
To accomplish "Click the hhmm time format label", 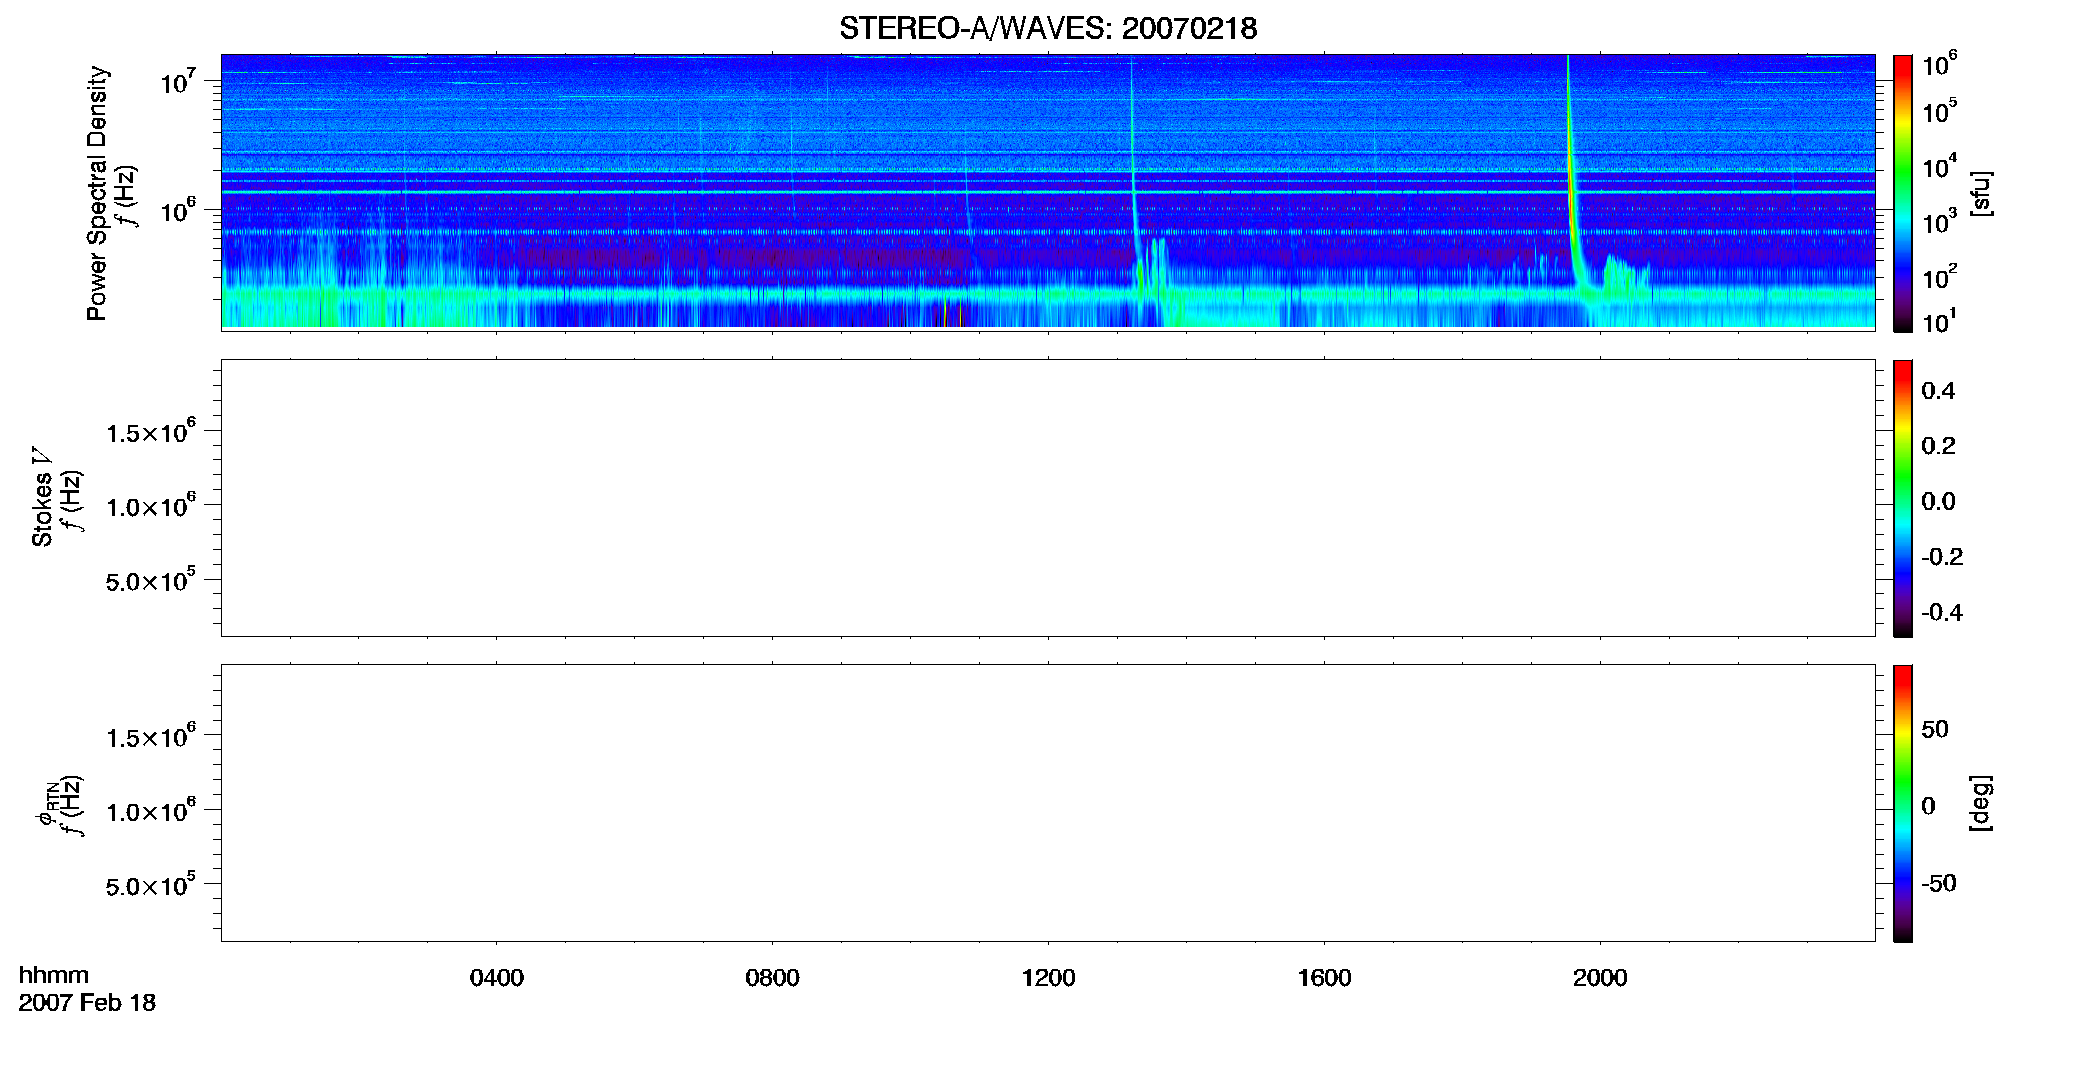I will (54, 975).
